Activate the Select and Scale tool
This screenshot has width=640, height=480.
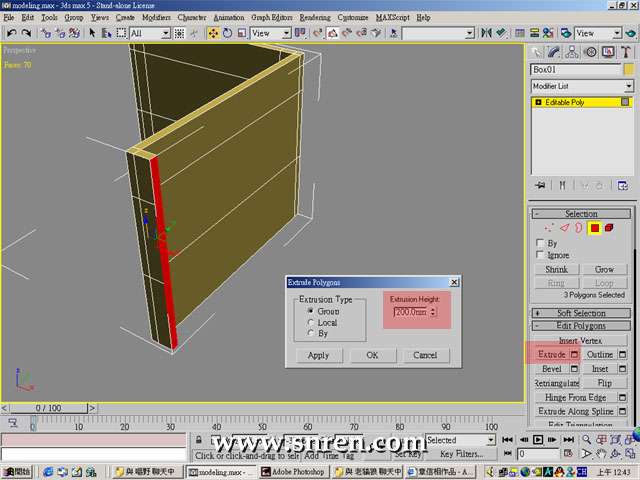pyautogui.click(x=242, y=33)
